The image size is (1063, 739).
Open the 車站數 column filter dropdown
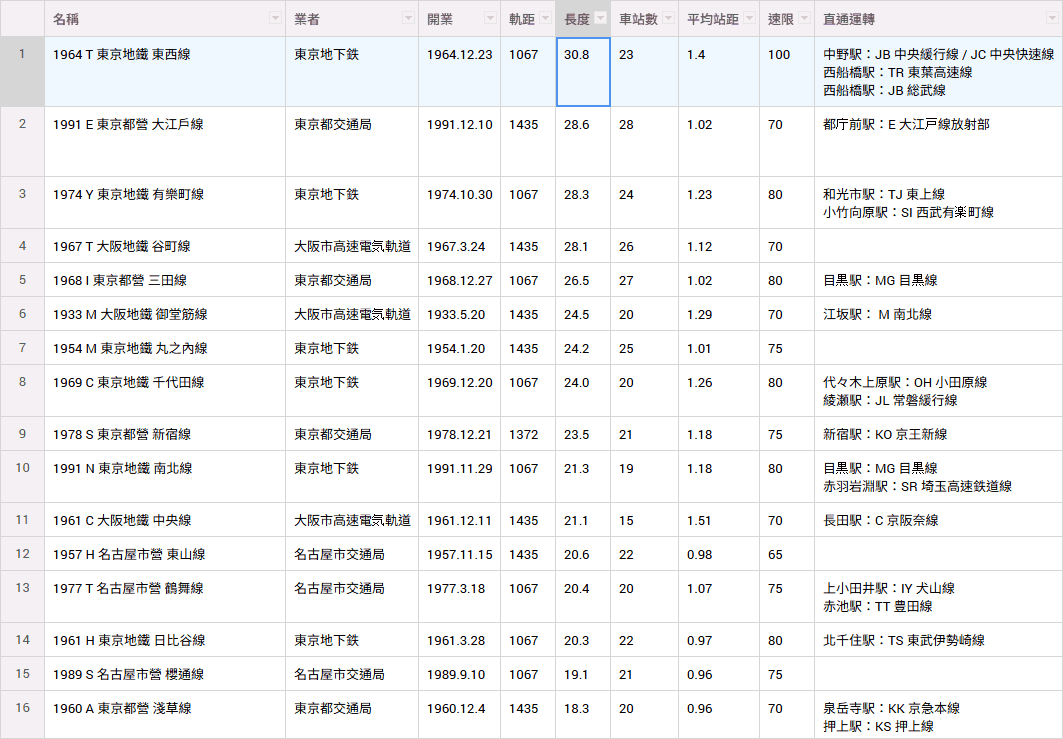[x=668, y=18]
